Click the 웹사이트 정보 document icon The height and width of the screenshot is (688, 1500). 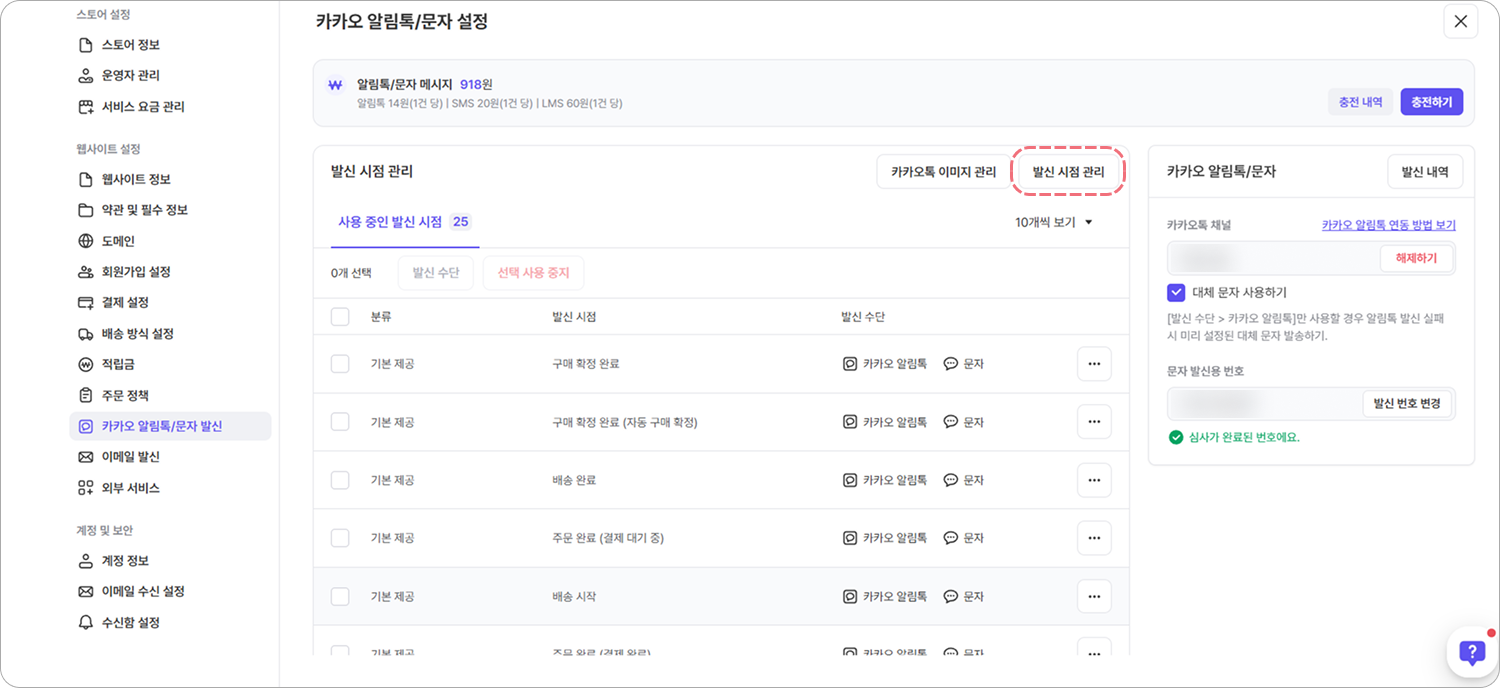(85, 179)
